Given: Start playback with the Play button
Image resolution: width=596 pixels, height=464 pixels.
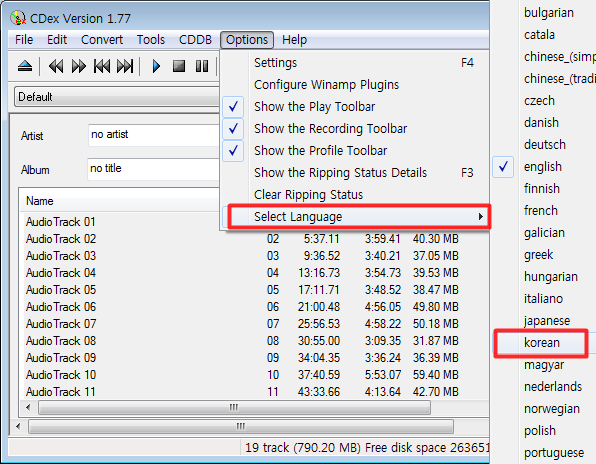Looking at the screenshot, I should tap(156, 67).
